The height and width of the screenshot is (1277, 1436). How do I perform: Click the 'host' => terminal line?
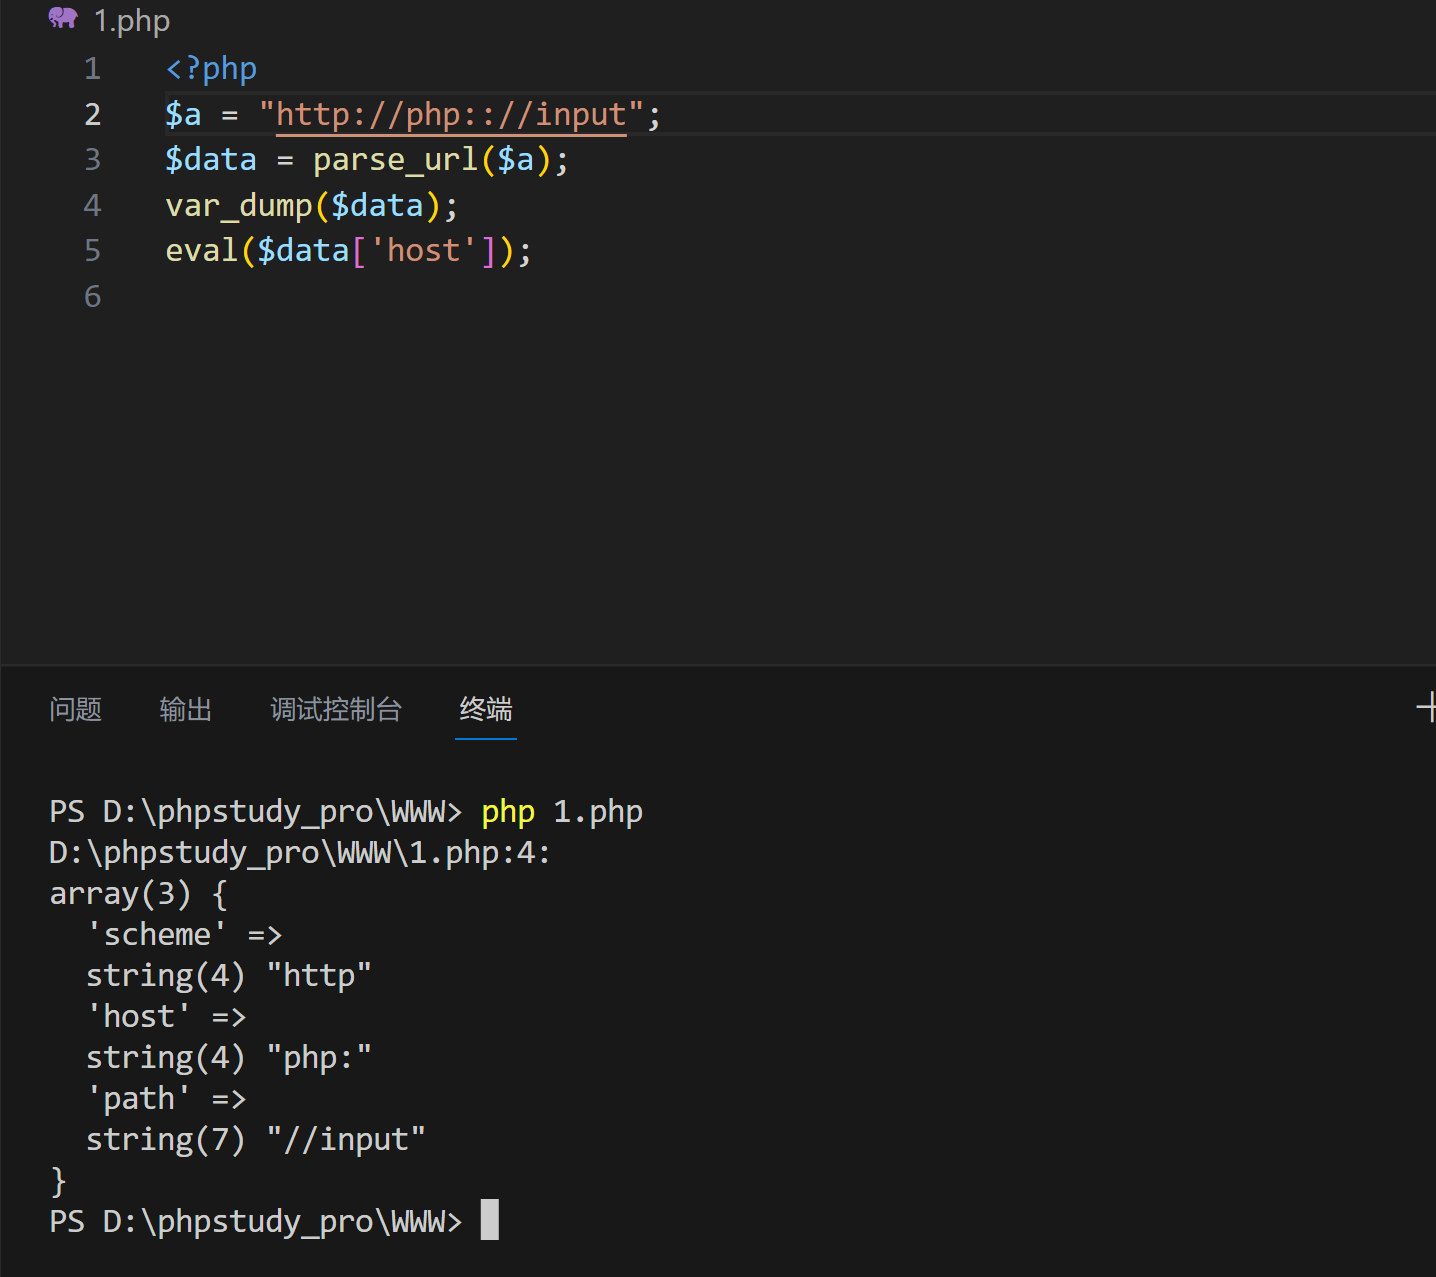tap(166, 1017)
